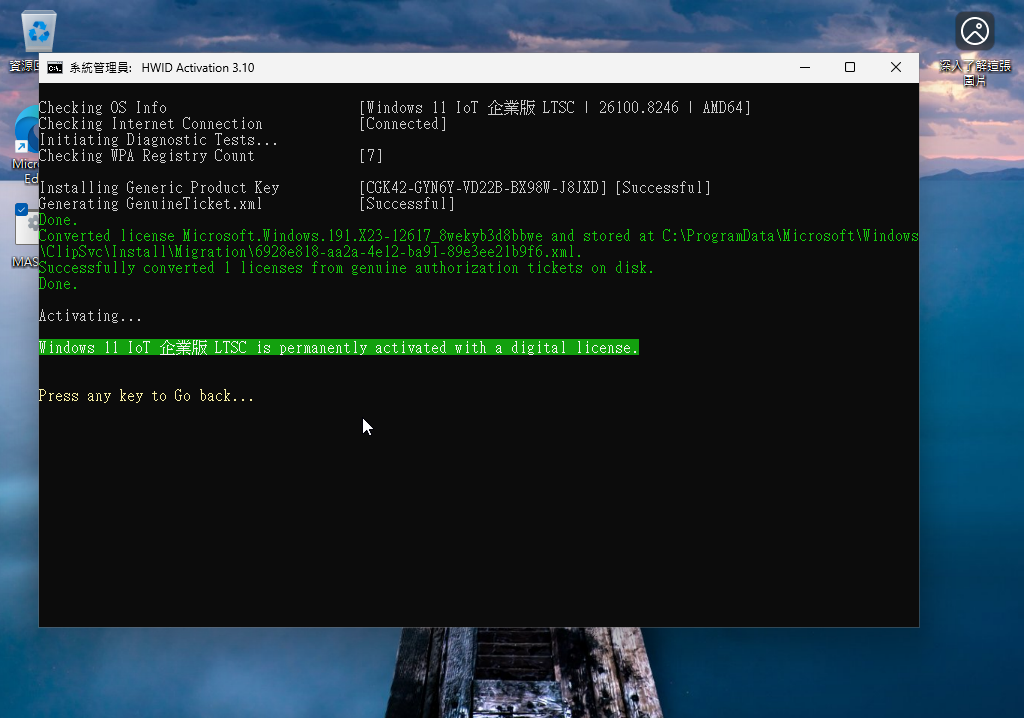Click the 'Checking OS Info' line
The height and width of the screenshot is (718, 1024).
102,108
